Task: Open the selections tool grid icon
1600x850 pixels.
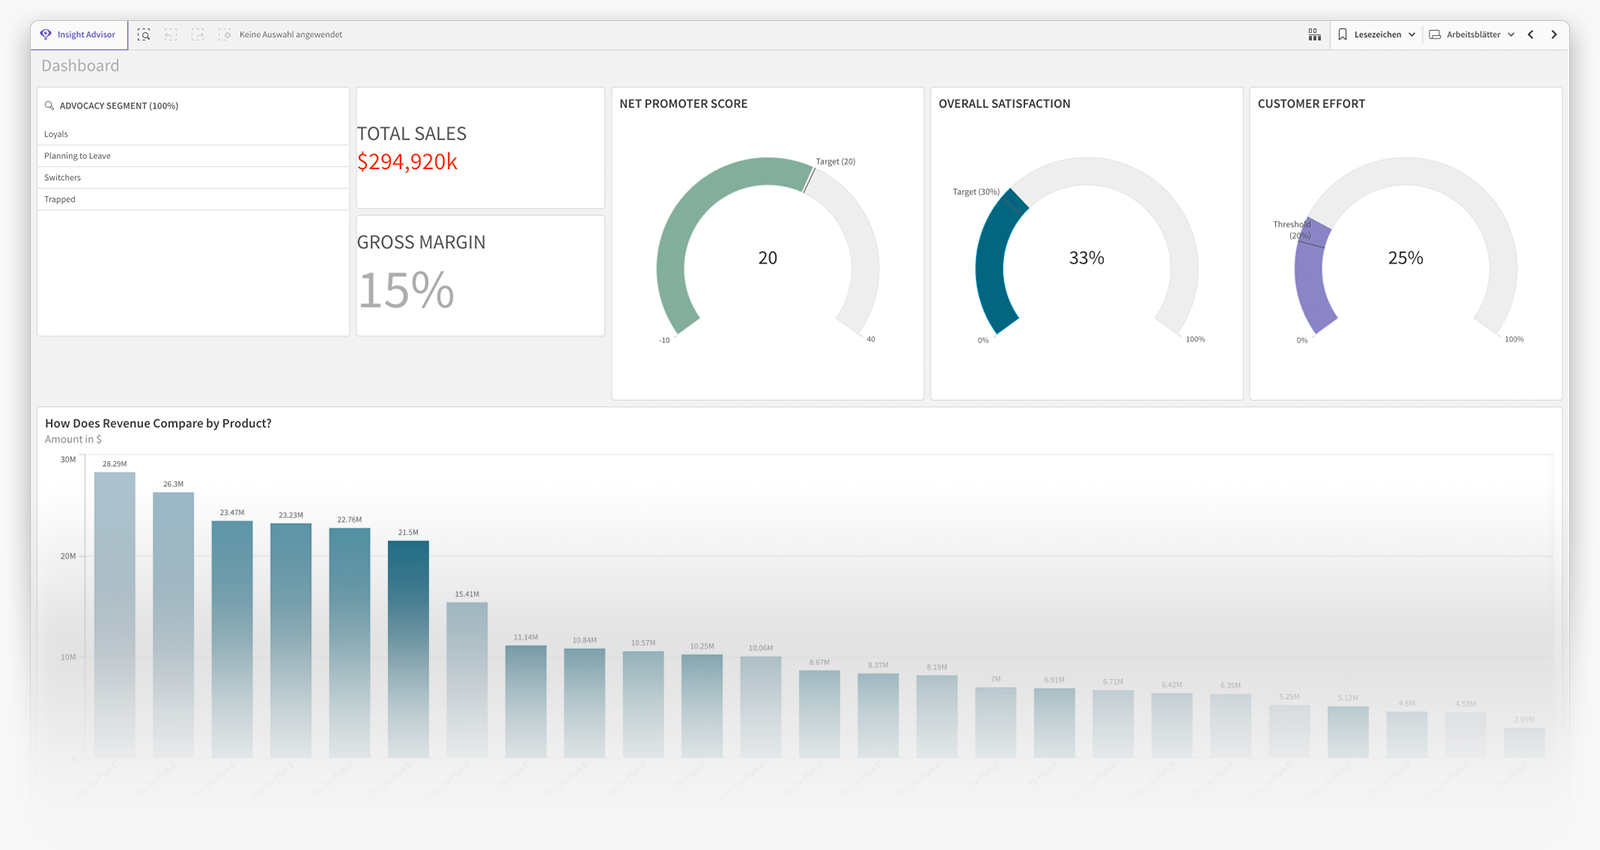Action: point(1314,35)
